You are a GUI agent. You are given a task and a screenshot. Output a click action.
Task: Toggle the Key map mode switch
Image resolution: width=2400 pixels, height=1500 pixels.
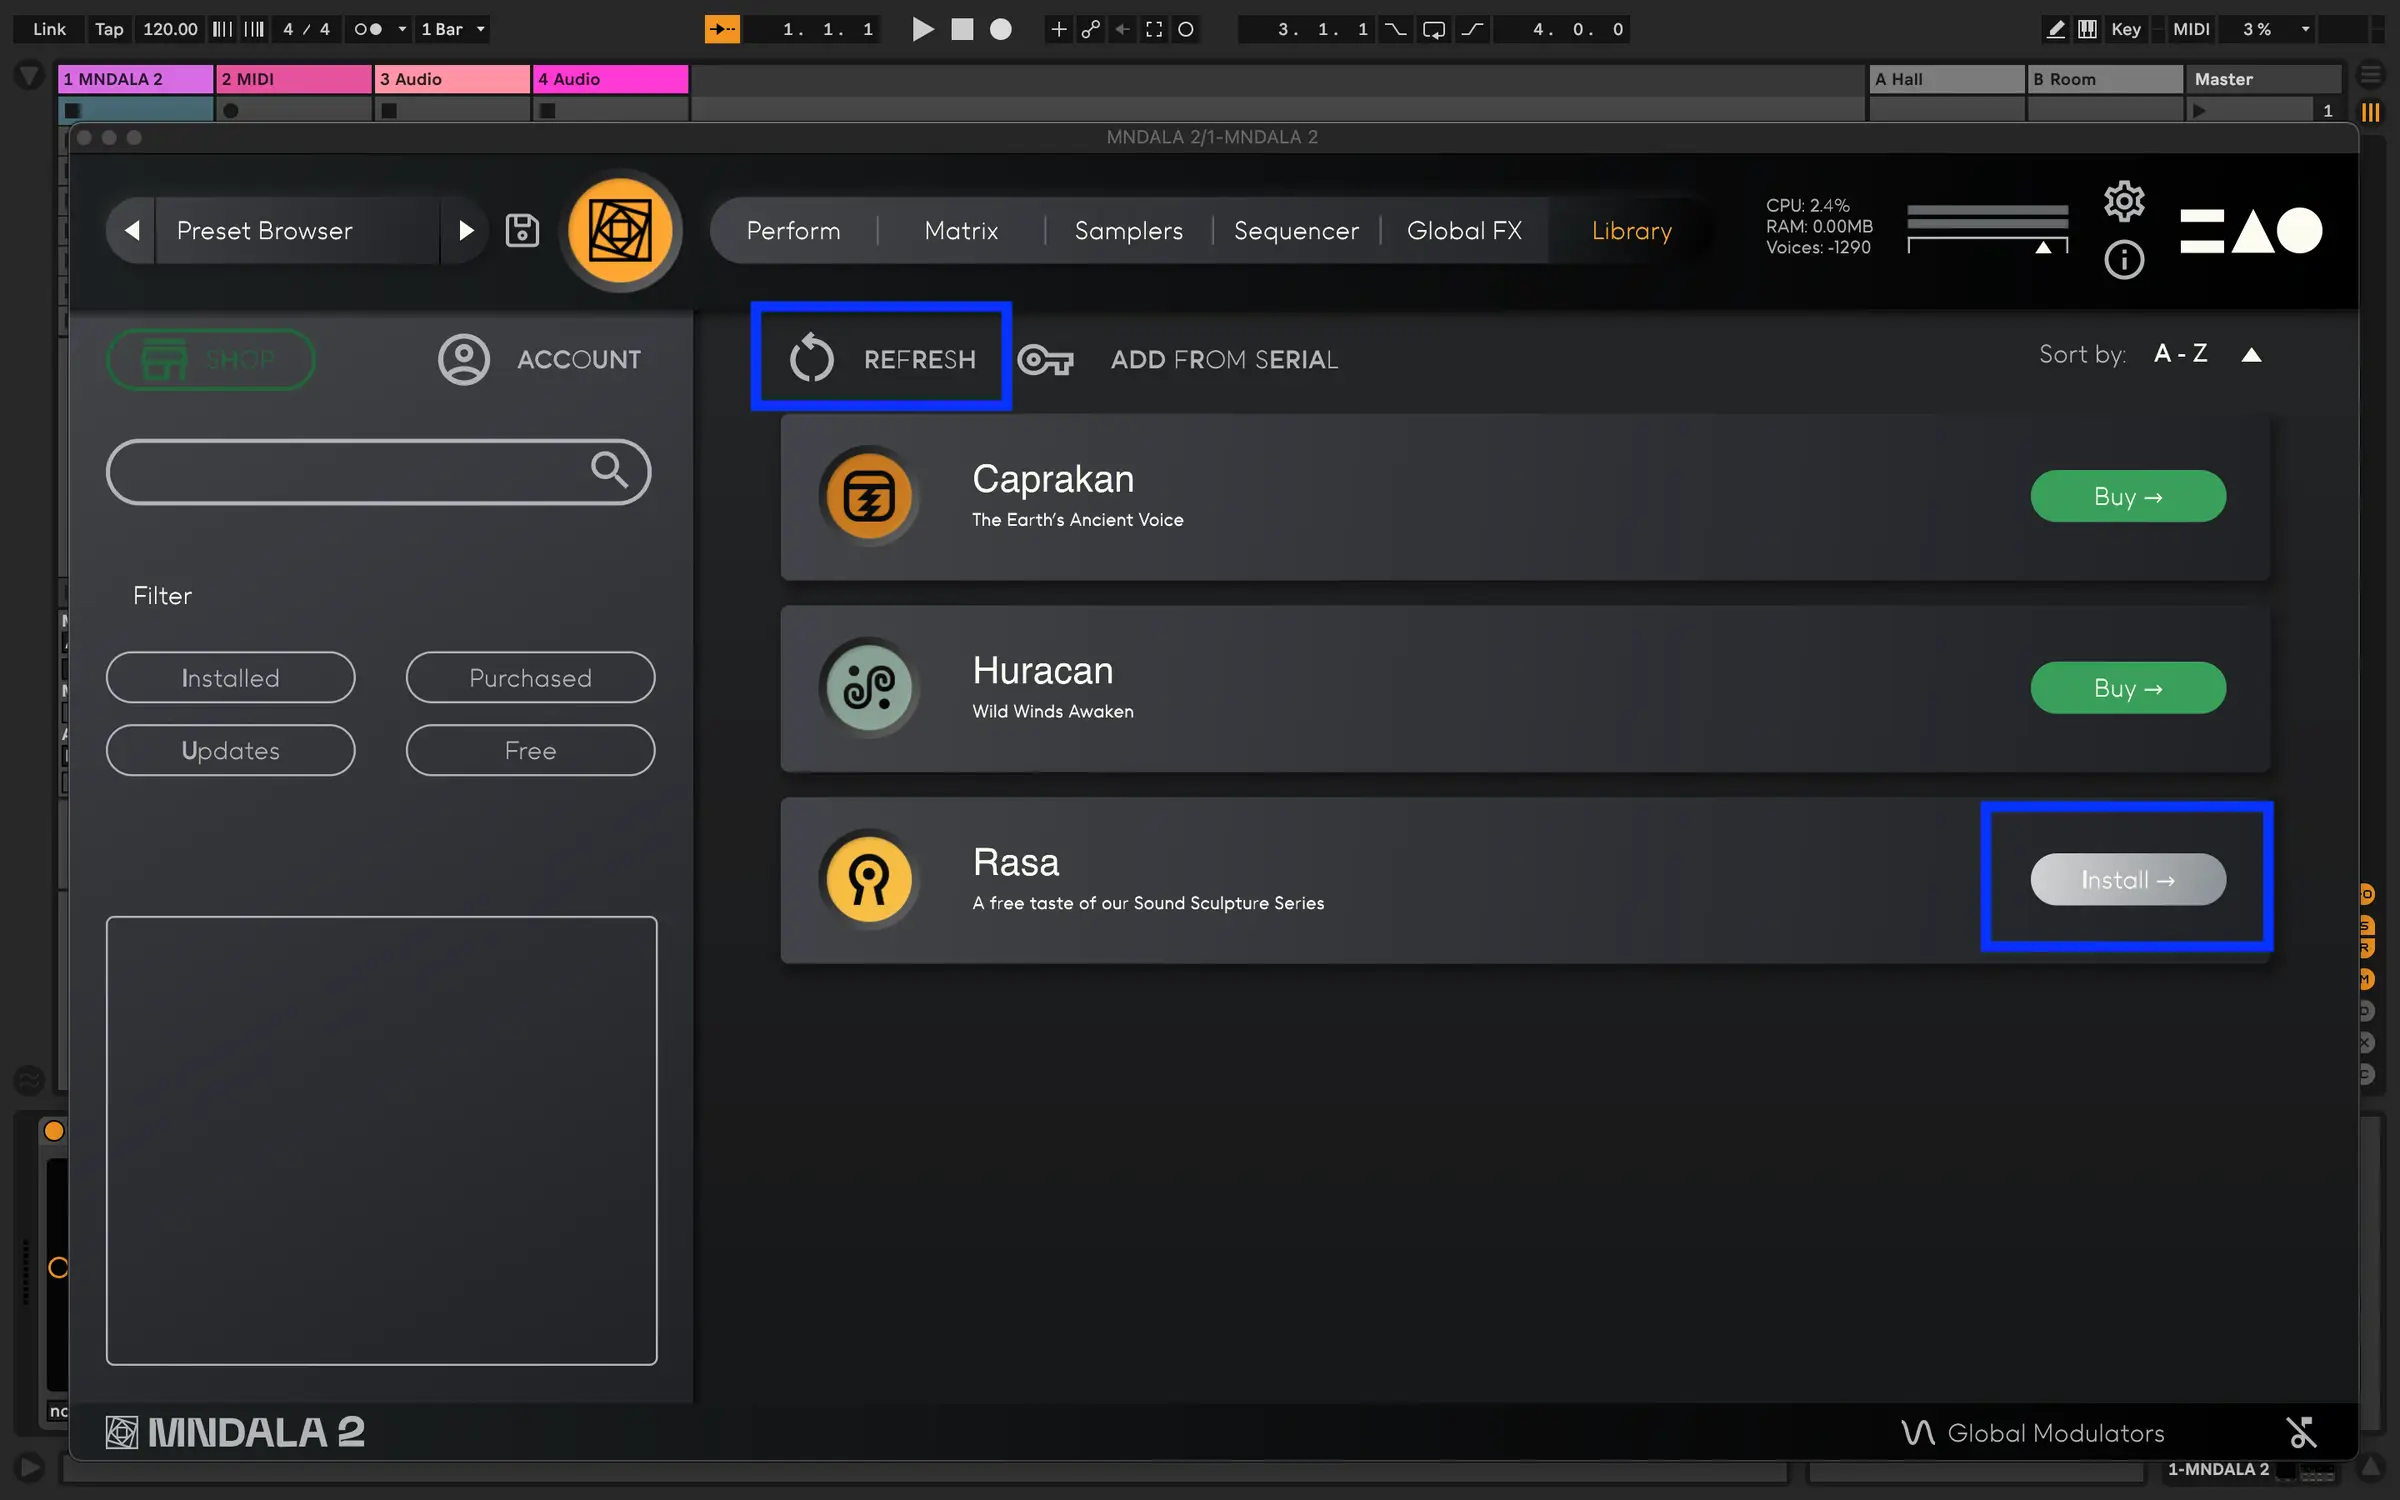tap(2126, 29)
